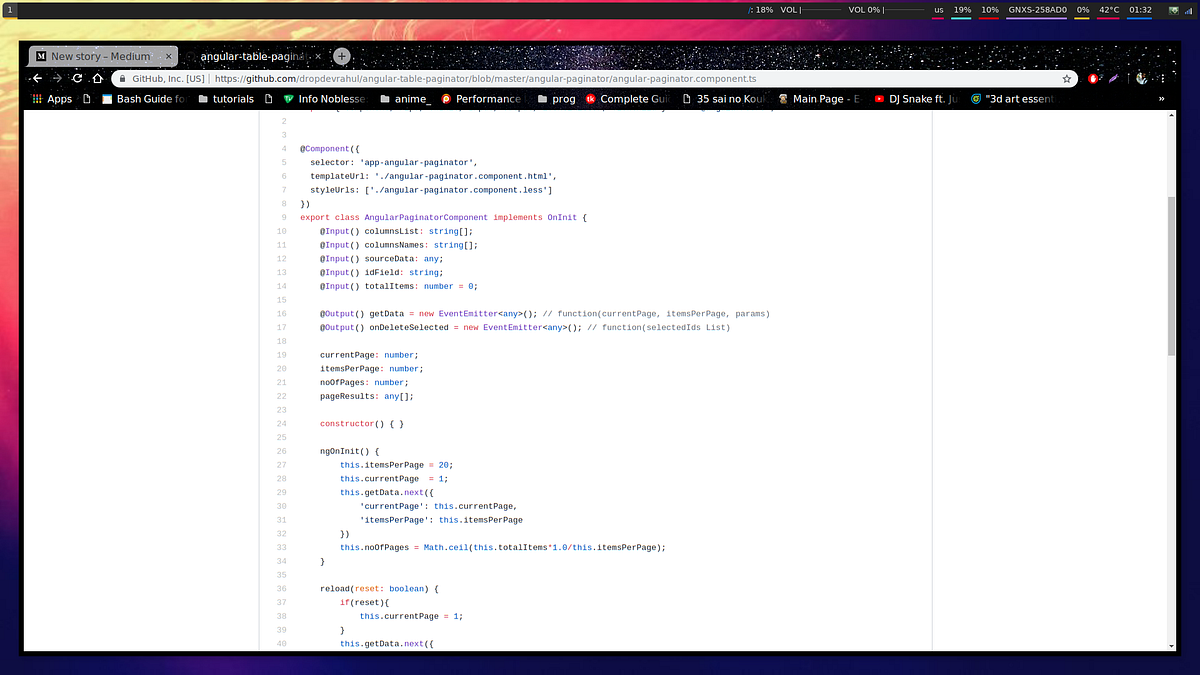The height and width of the screenshot is (675, 1200).
Task: Open the Bash Guide bookmarks folder
Action: click(145, 98)
